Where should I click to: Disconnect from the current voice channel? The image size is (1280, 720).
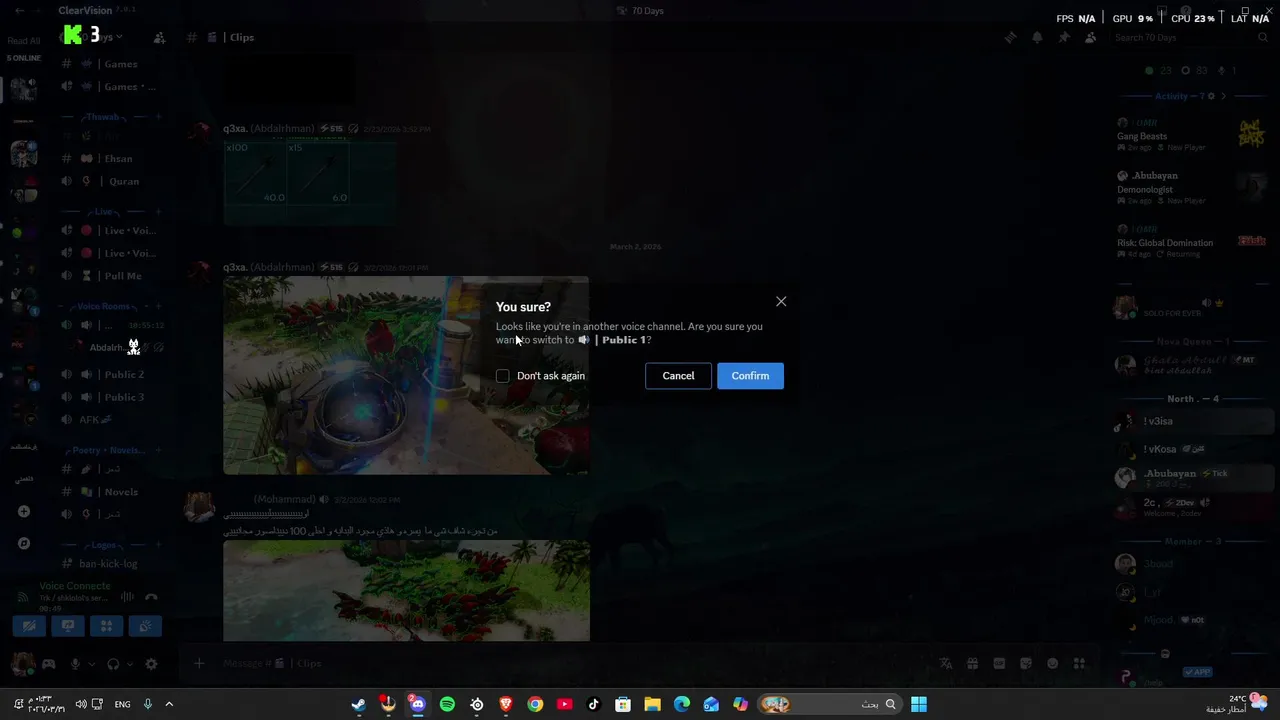(151, 597)
